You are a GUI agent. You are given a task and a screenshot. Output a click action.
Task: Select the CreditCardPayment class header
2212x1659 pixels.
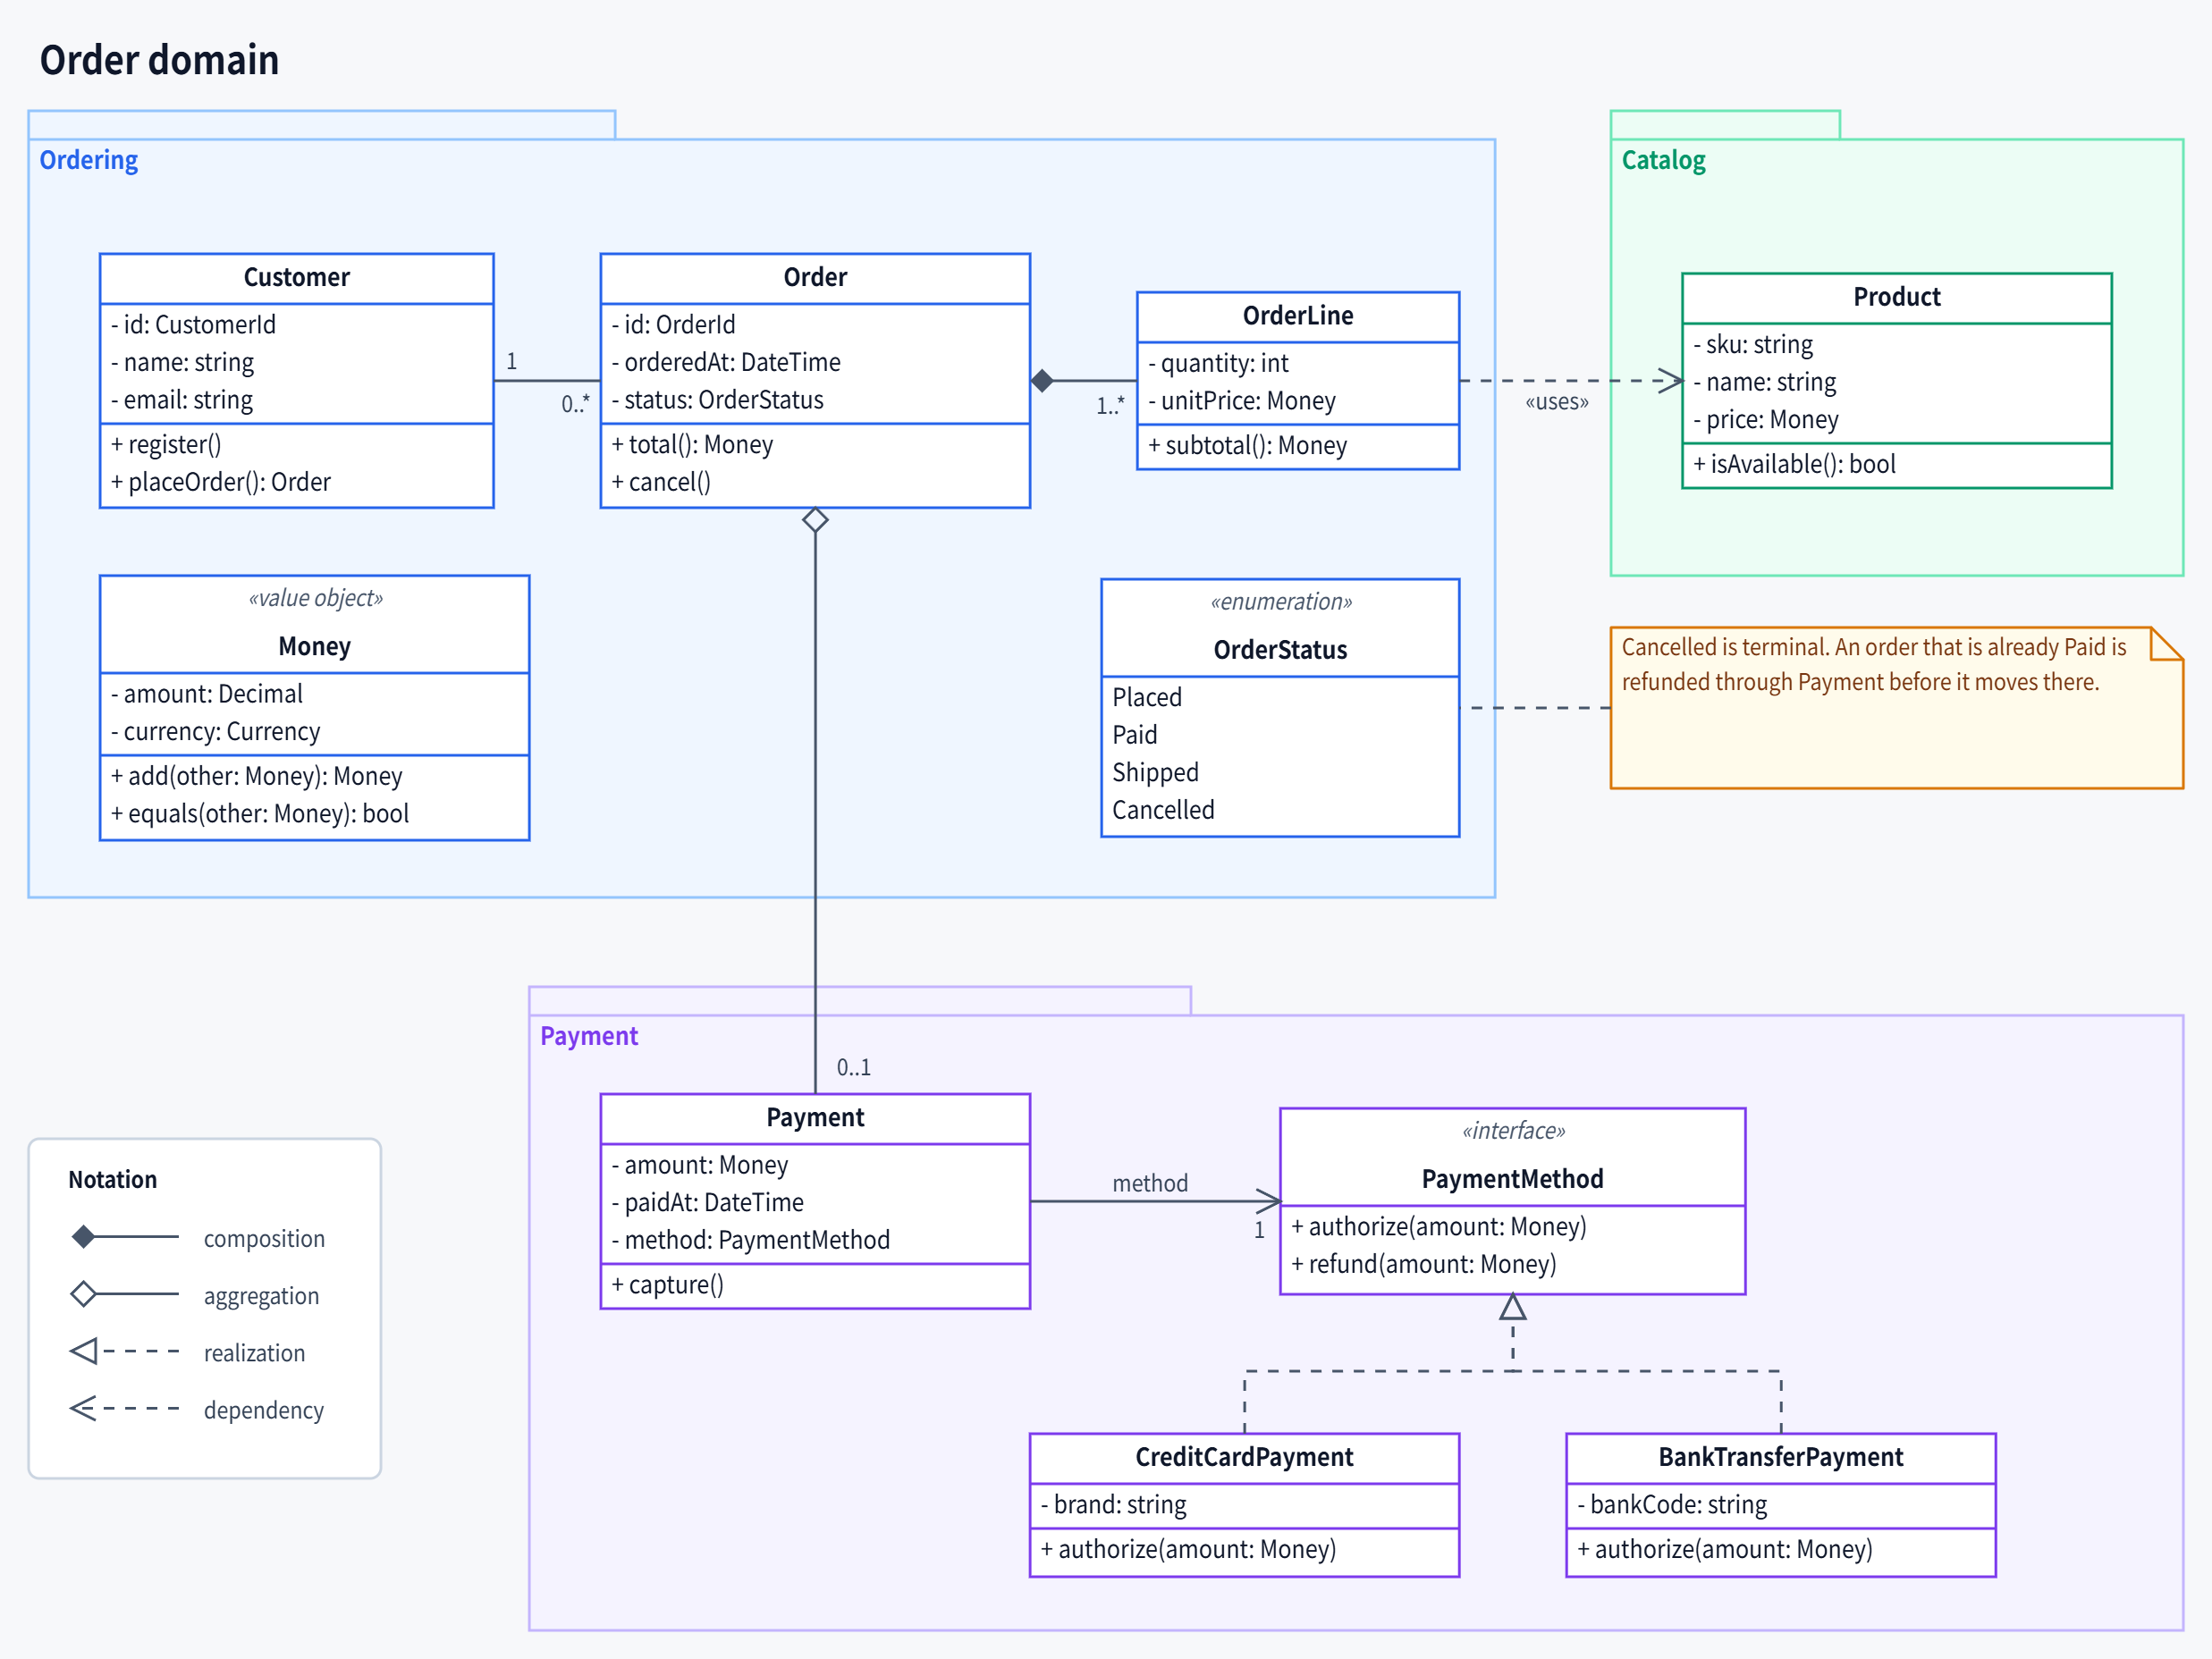pyautogui.click(x=1244, y=1457)
